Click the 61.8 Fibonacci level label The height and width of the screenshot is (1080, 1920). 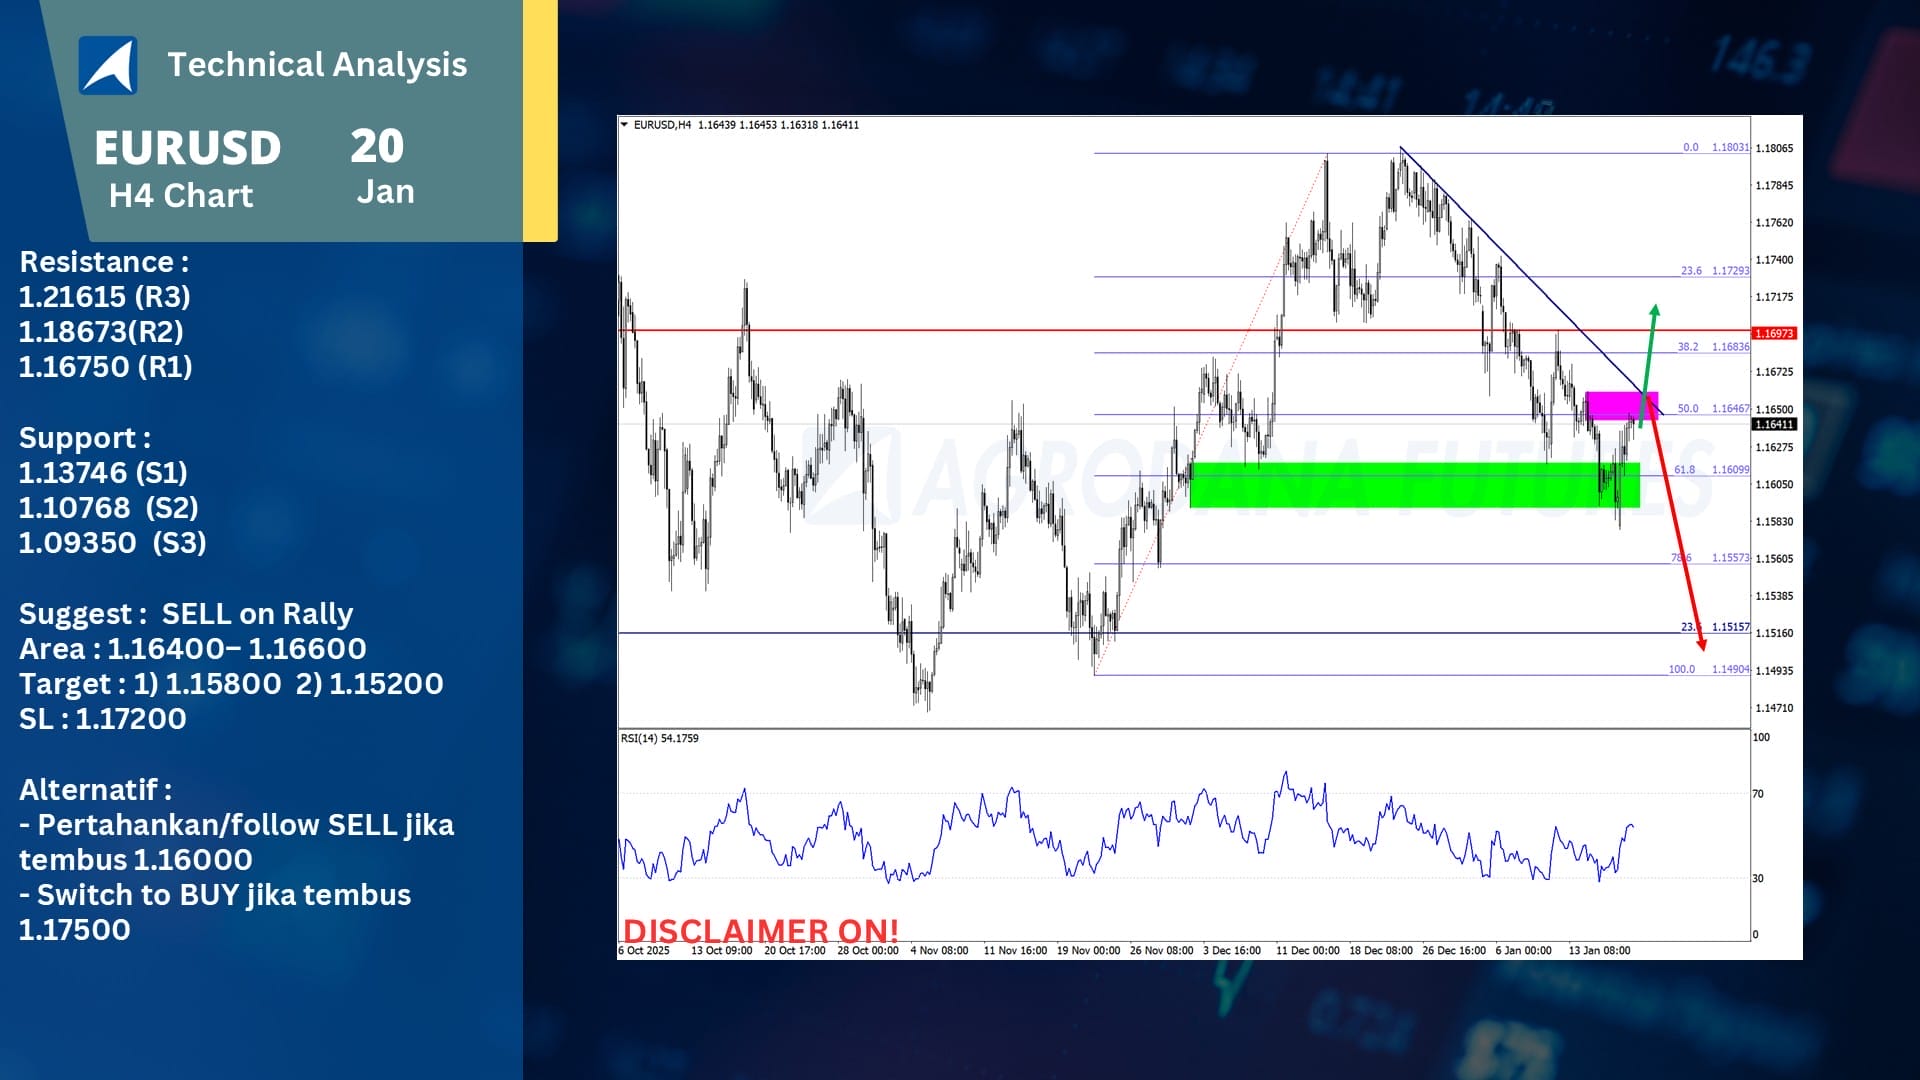(x=1684, y=469)
